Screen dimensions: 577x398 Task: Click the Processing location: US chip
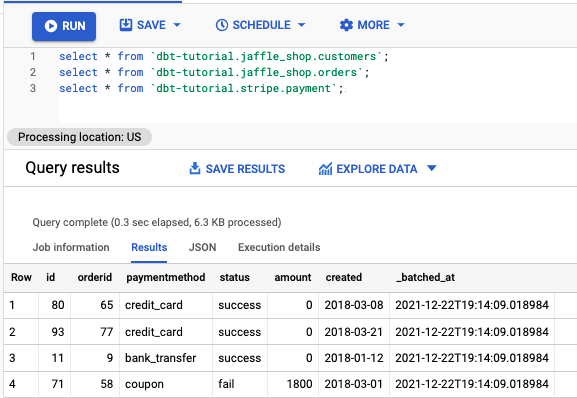click(79, 137)
